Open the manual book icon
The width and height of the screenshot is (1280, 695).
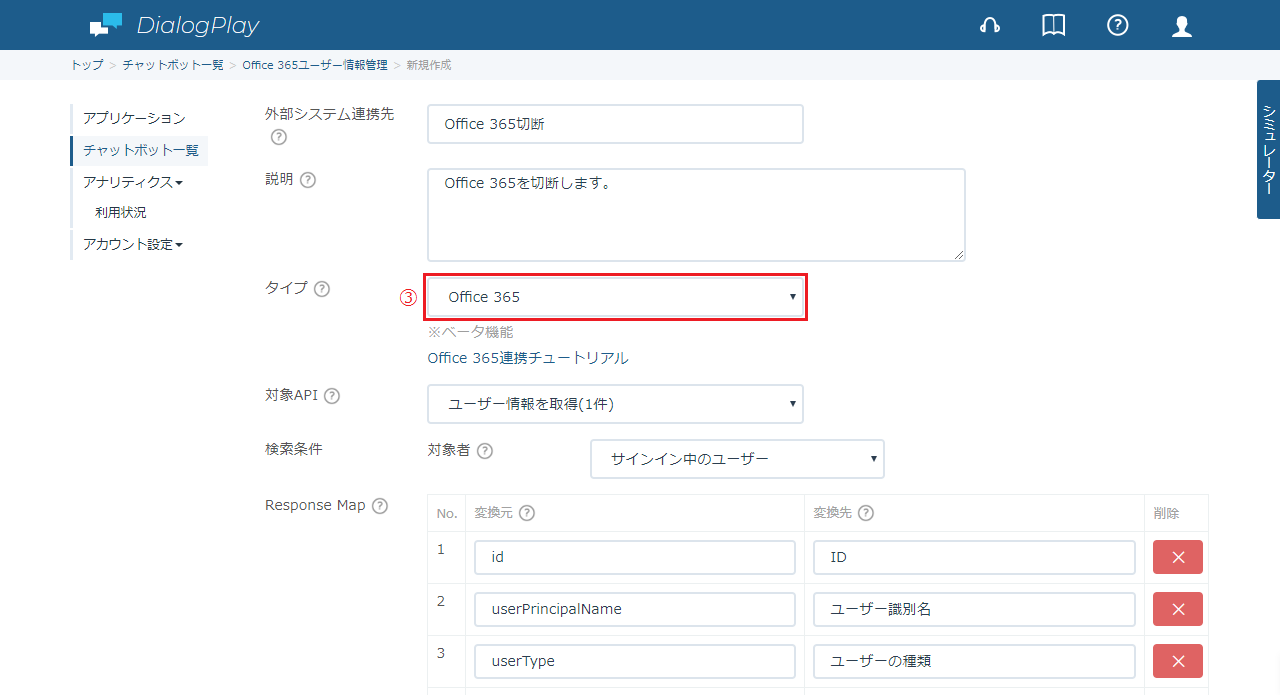click(1054, 26)
